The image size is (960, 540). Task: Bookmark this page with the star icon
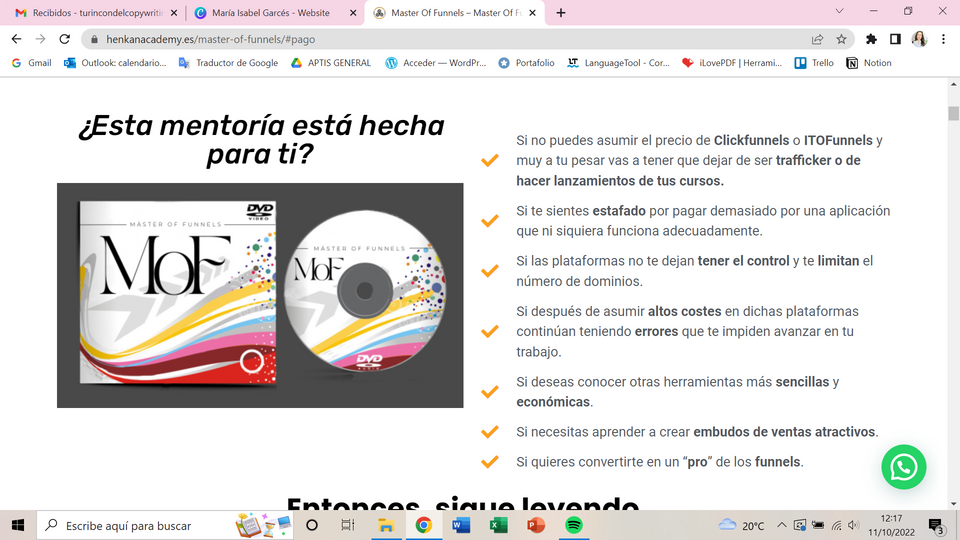click(x=841, y=39)
